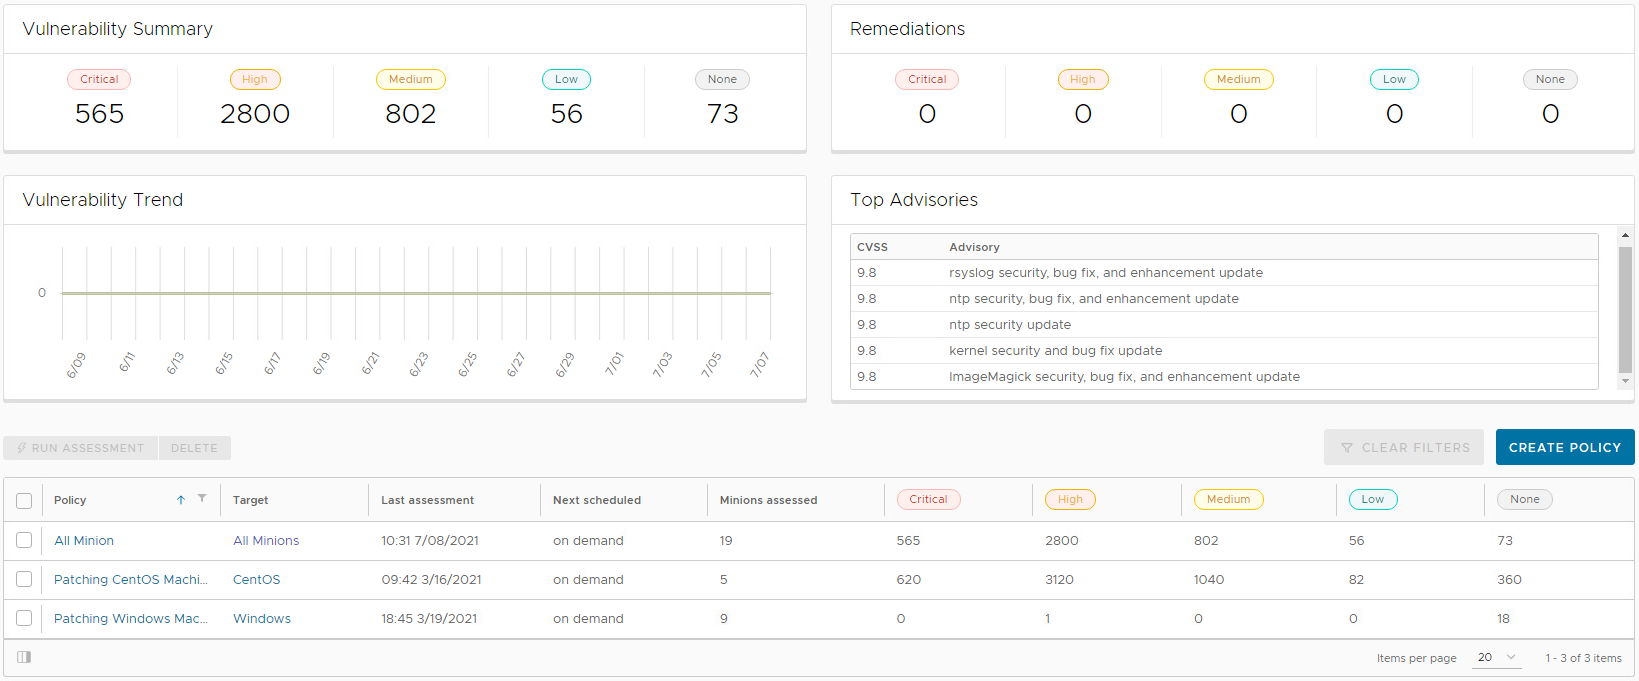Viewport: 1639px width, 681px height.
Task: Check the Patching CentOS Machi... row checkbox
Action: point(24,579)
